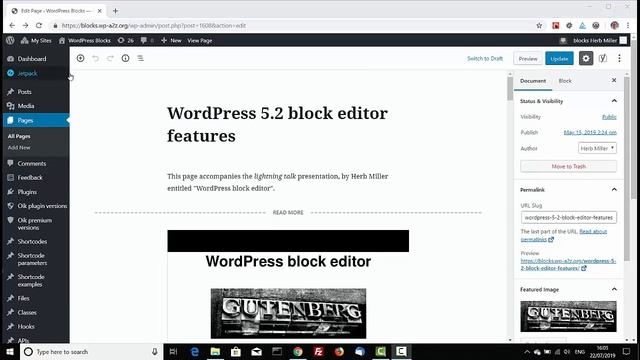Click the Read about permalinks link

[564, 236]
